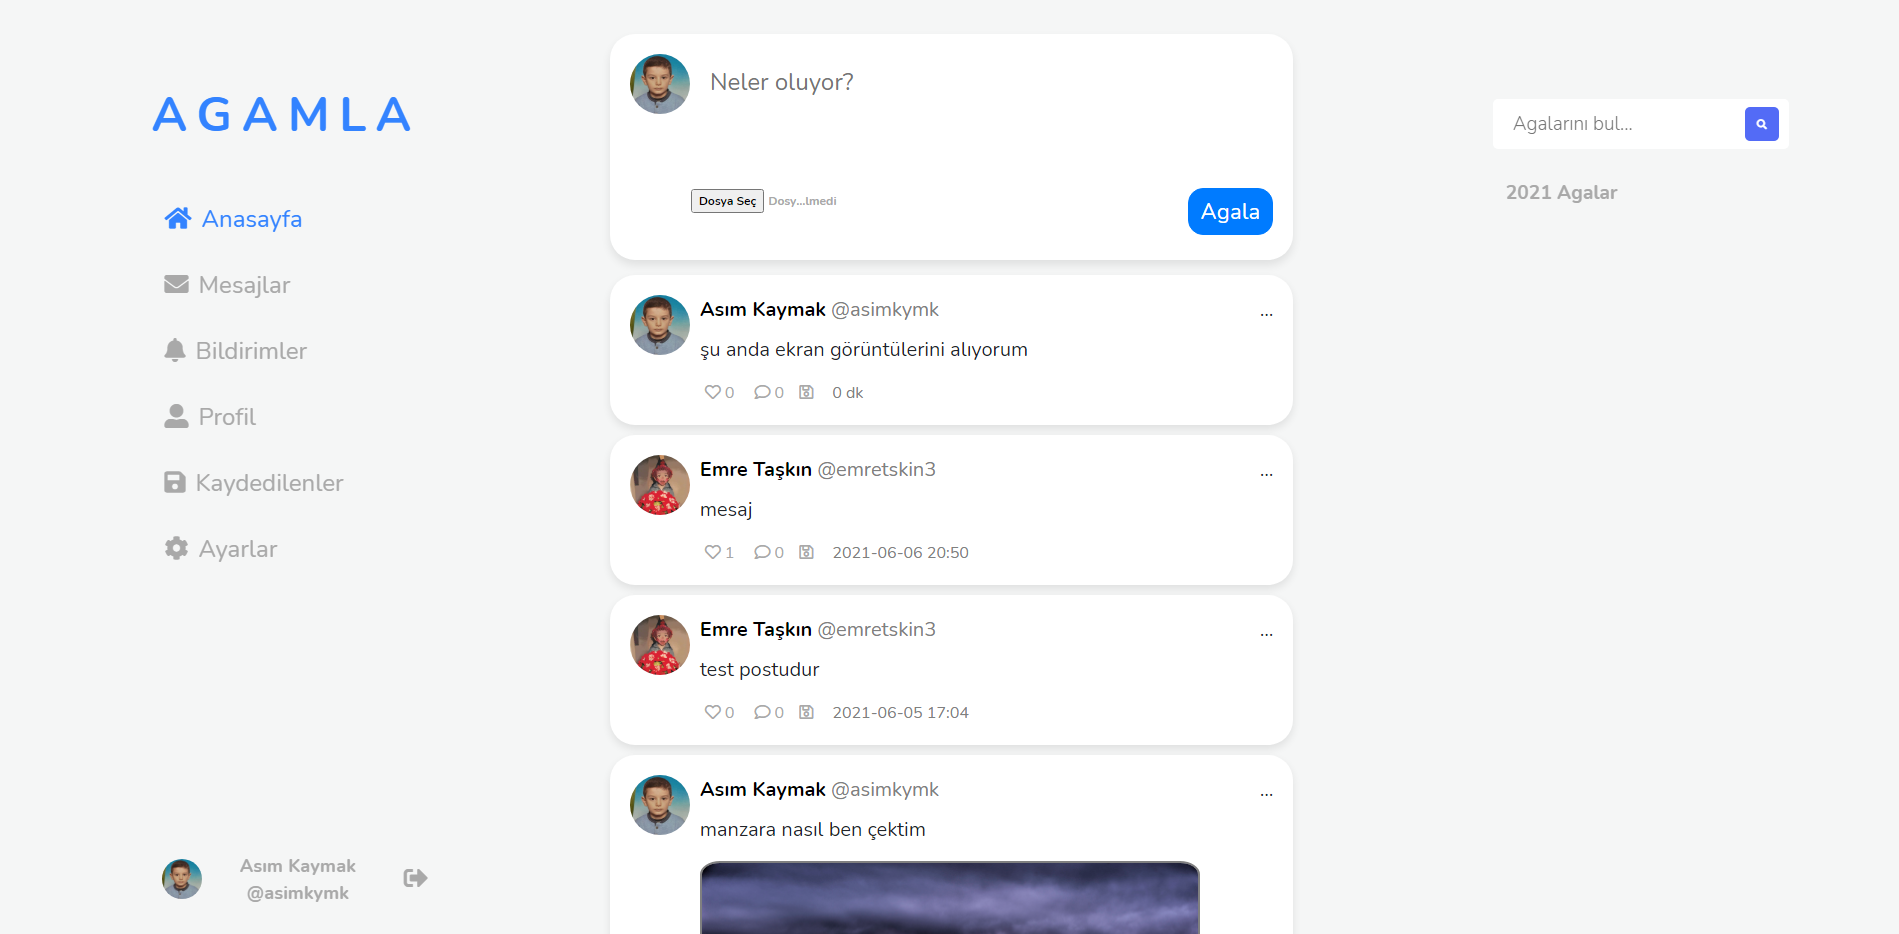Like the "test postudur" post

[x=712, y=712]
